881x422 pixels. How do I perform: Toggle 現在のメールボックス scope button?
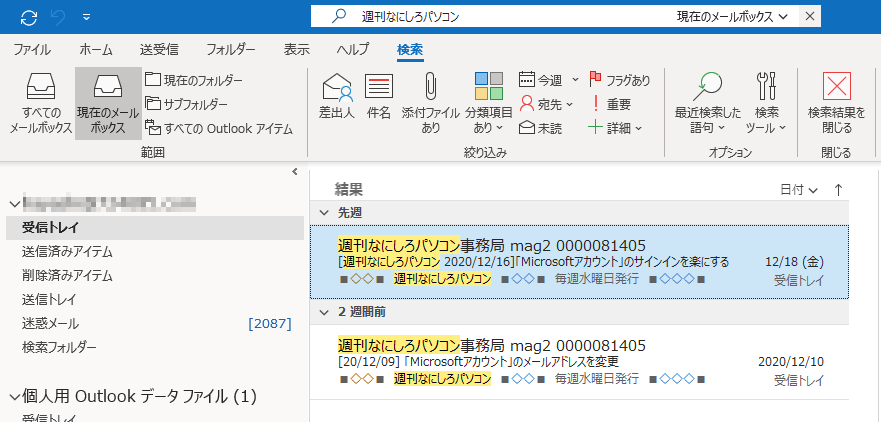pos(108,104)
